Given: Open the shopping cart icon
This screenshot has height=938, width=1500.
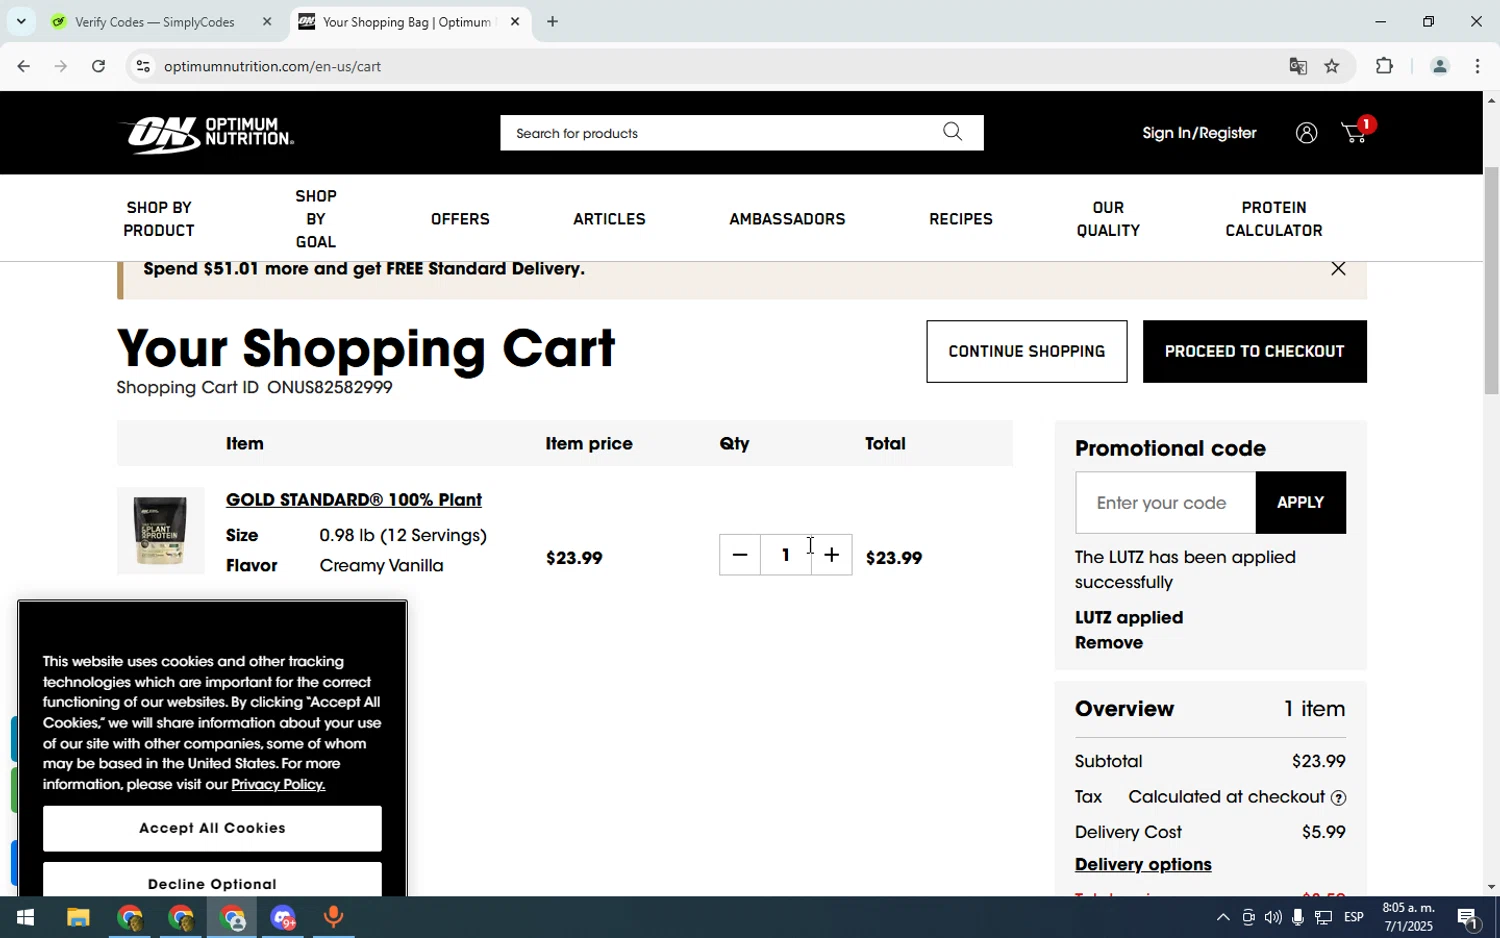Looking at the screenshot, I should click(x=1356, y=132).
